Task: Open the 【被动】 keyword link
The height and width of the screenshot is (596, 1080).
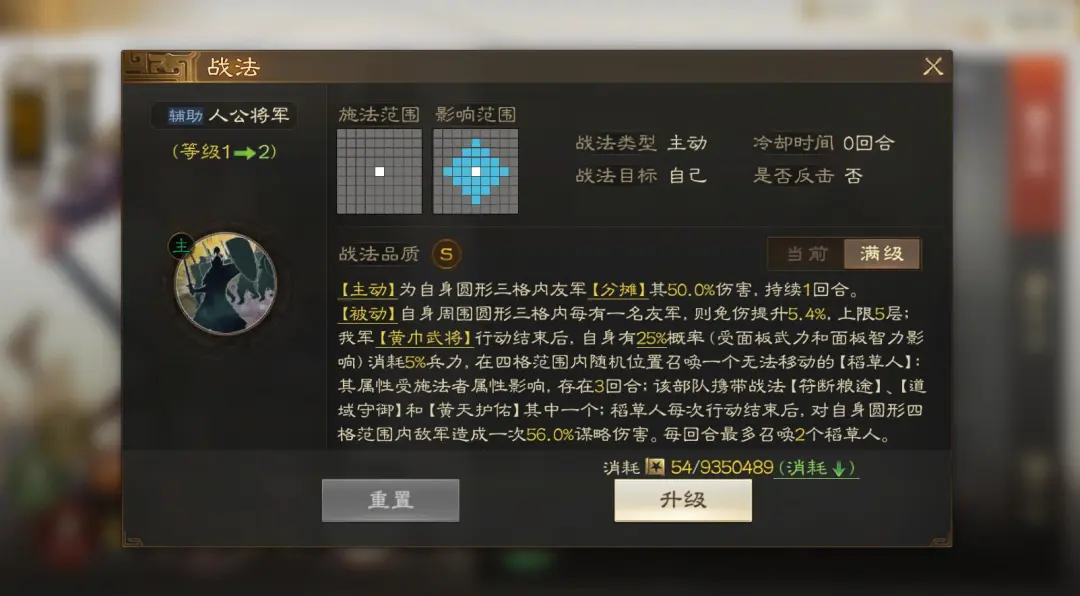Action: [368, 314]
